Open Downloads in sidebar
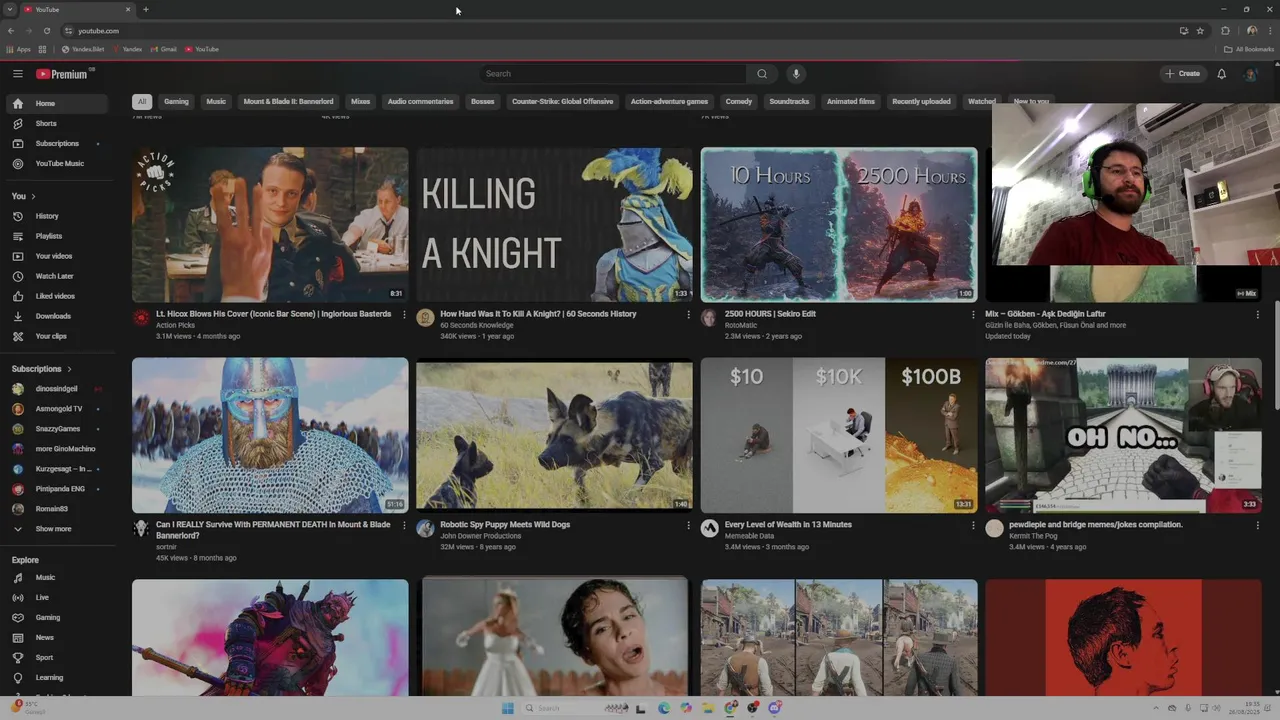1280x720 pixels. click(56, 316)
